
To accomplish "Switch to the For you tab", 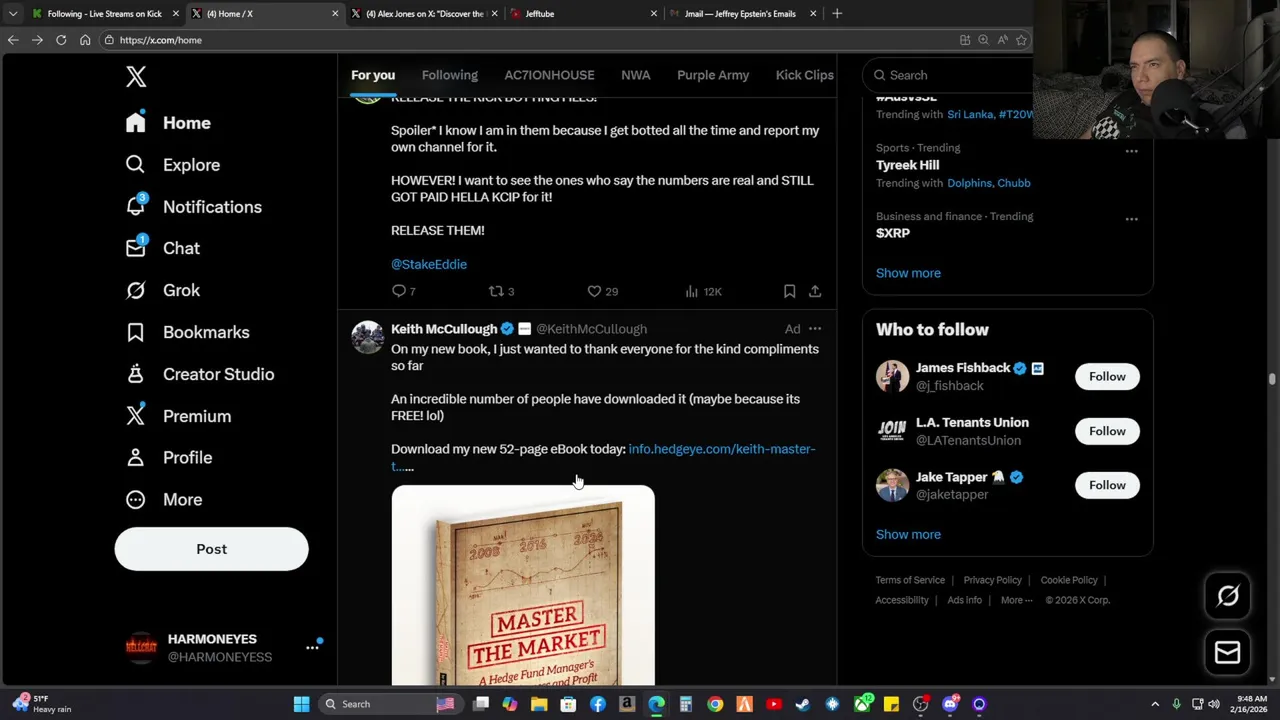I will 373,75.
